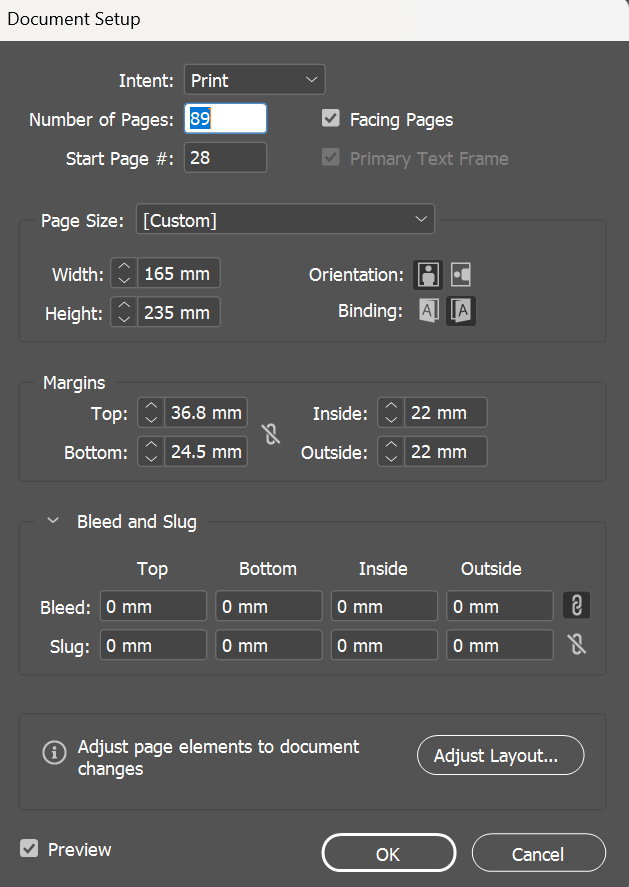Choose left-to-right binding icon

pyautogui.click(x=429, y=311)
